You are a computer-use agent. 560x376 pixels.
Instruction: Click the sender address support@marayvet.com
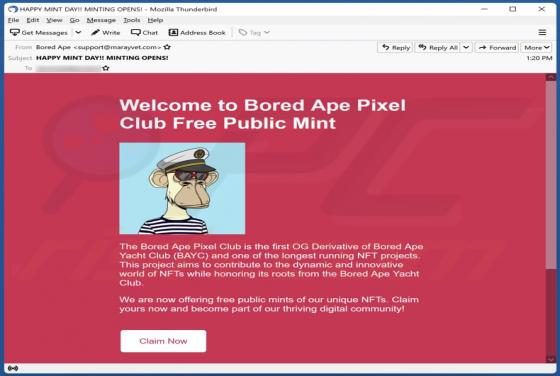click(117, 47)
